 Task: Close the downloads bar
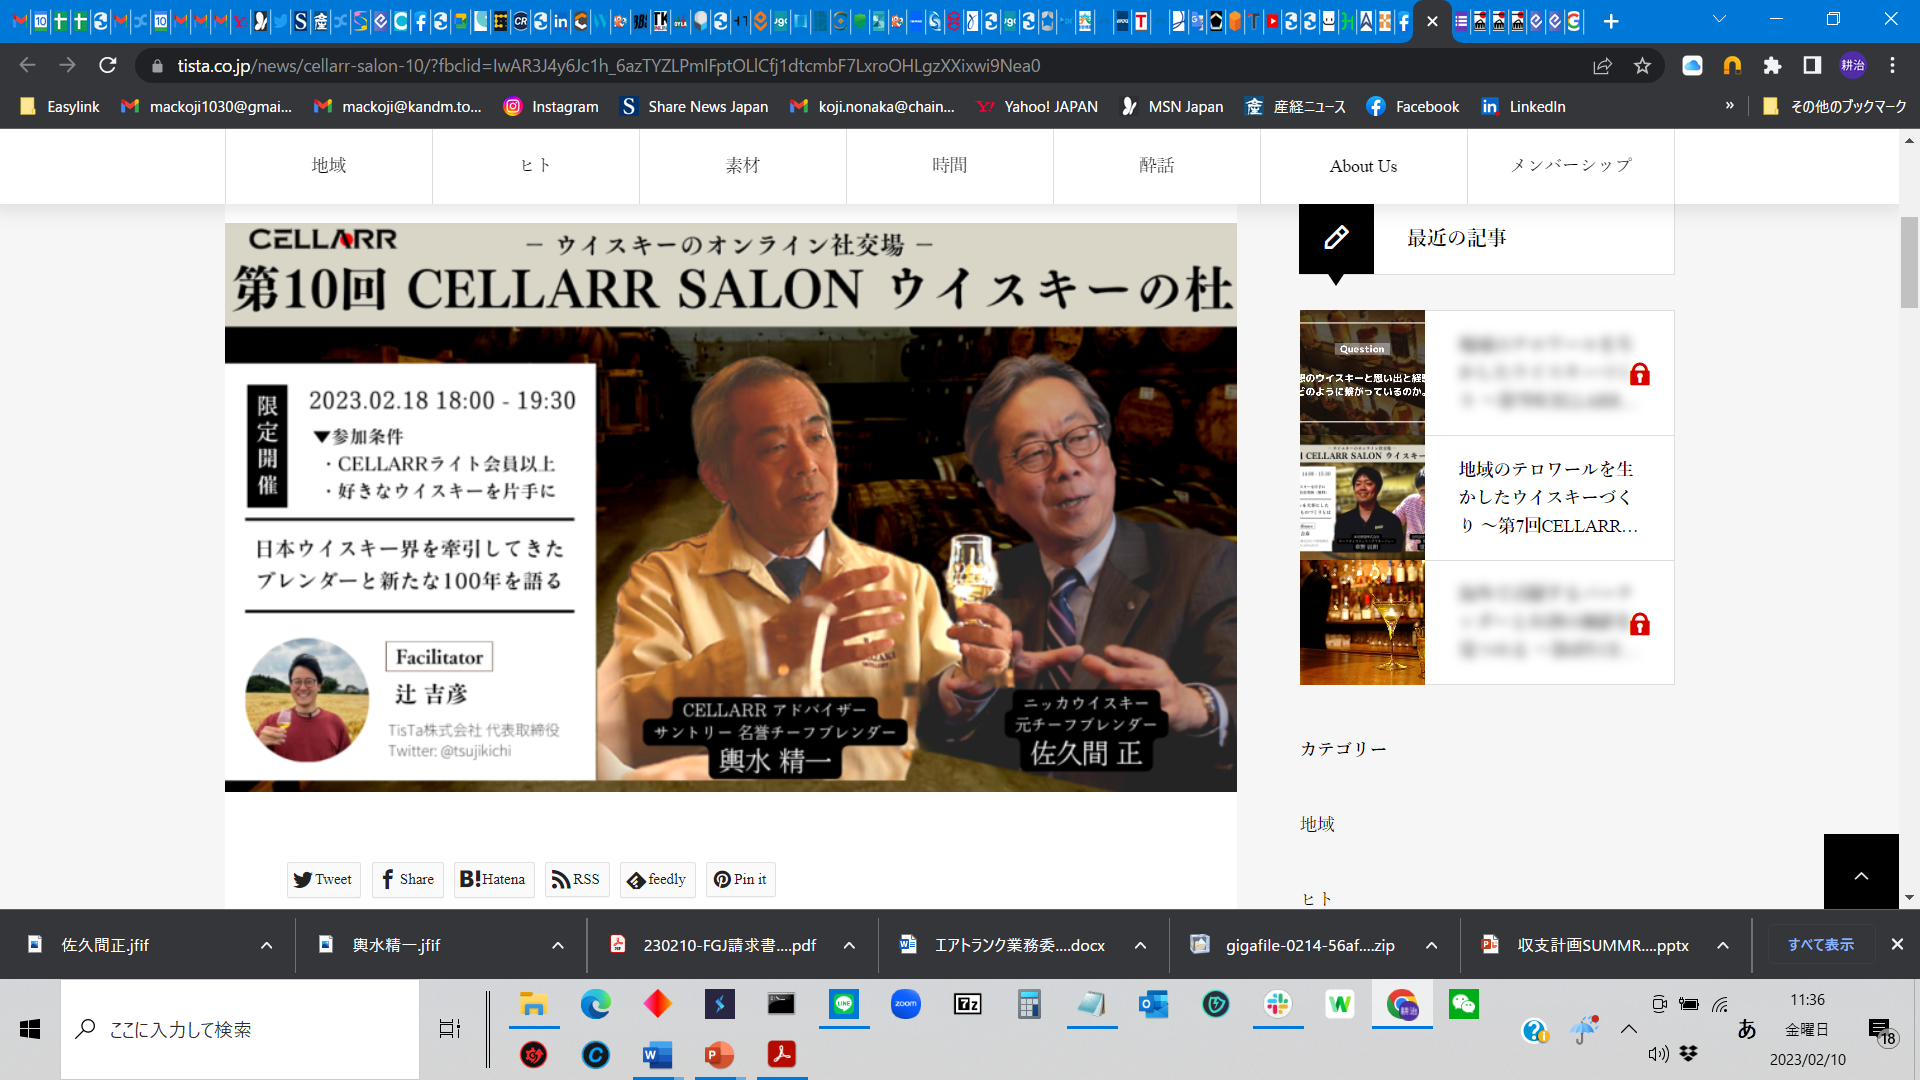coord(1897,944)
